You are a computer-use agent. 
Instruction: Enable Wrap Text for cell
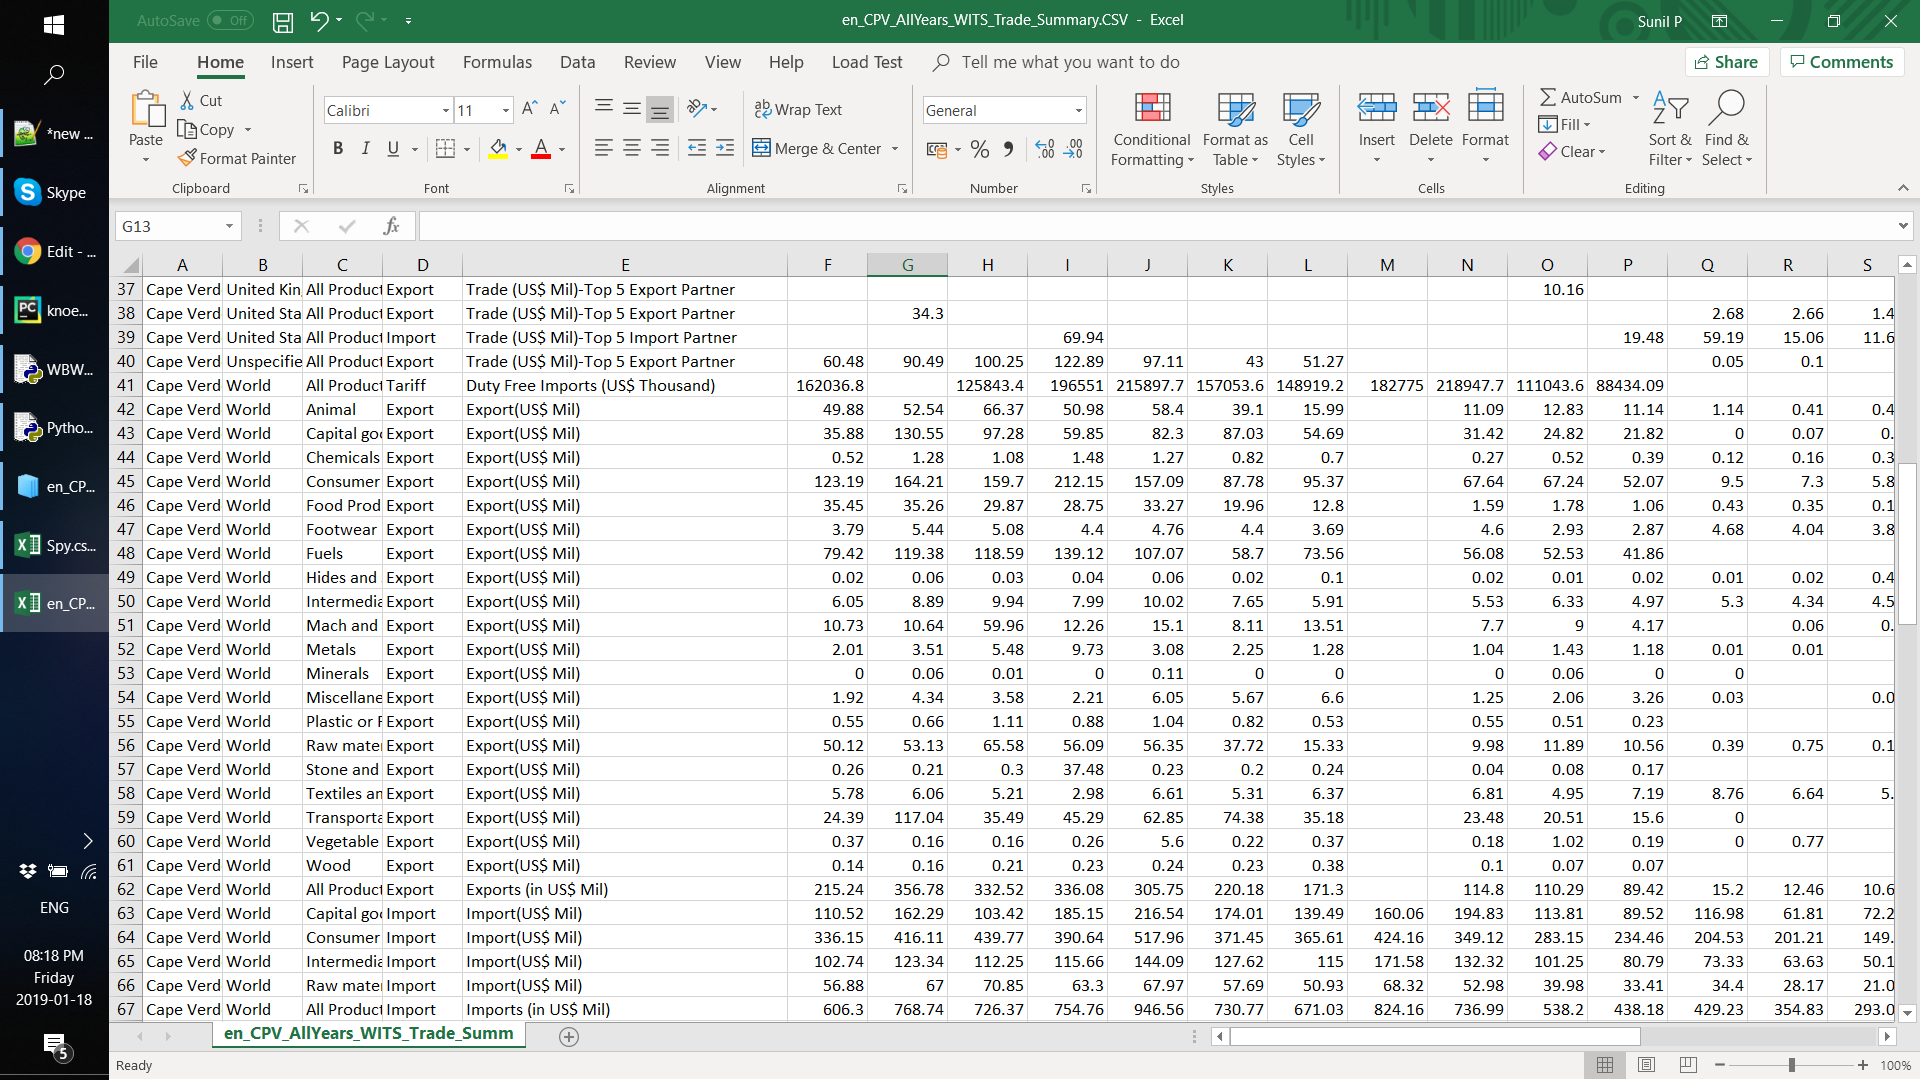[798, 109]
